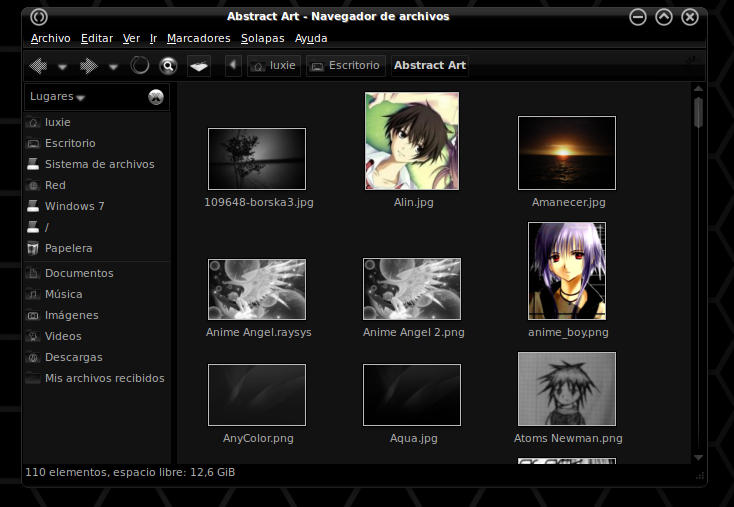Click the Alin.jpg file name label
The width and height of the screenshot is (734, 507).
413,203
